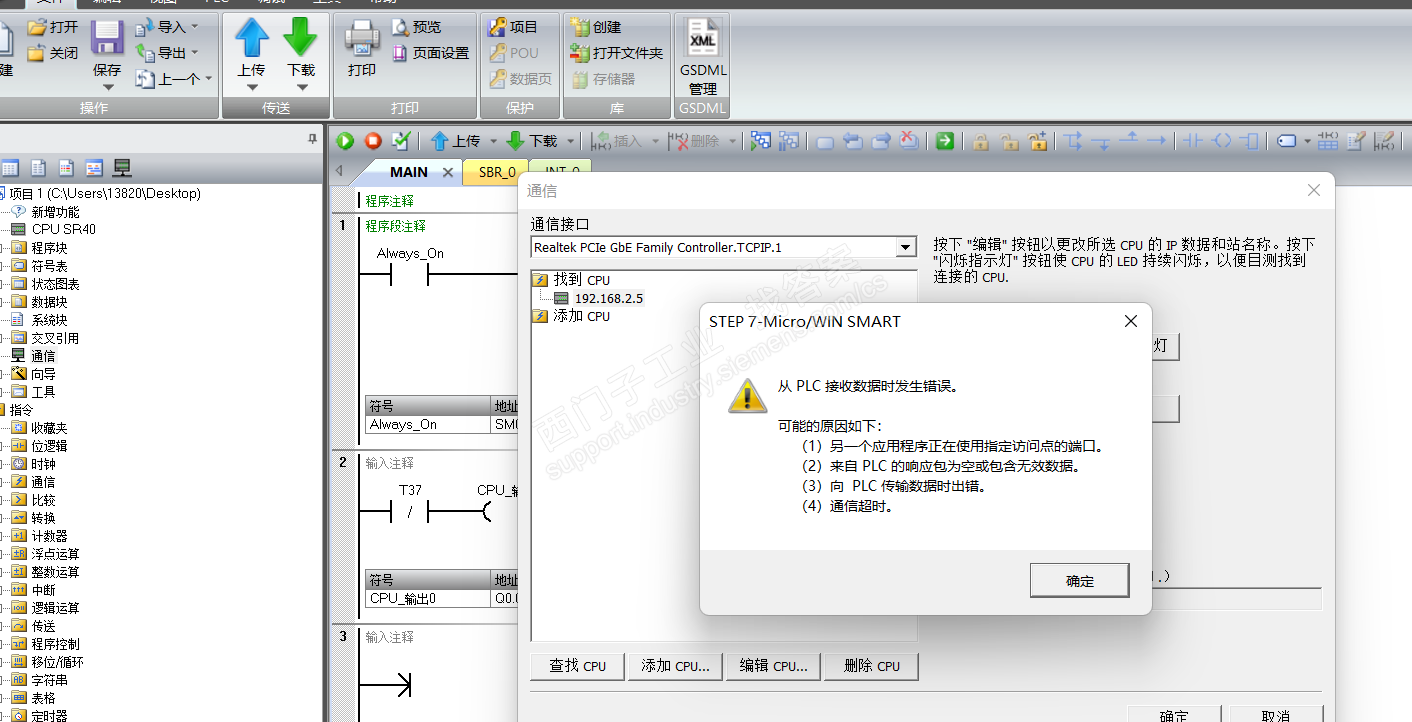Click the large Save (保存) floppy icon
The width and height of the screenshot is (1412, 722).
107,38
